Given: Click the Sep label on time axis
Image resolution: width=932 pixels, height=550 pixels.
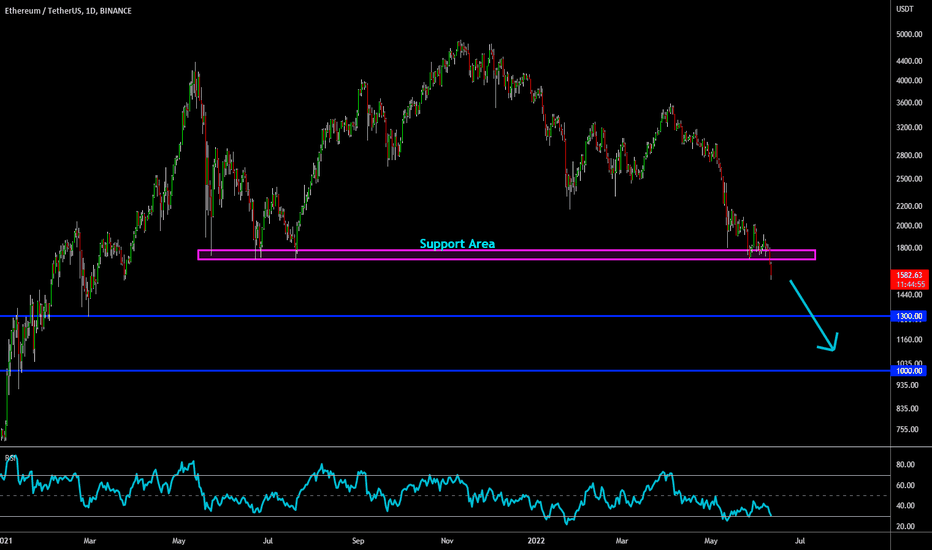Looking at the screenshot, I should [x=358, y=541].
